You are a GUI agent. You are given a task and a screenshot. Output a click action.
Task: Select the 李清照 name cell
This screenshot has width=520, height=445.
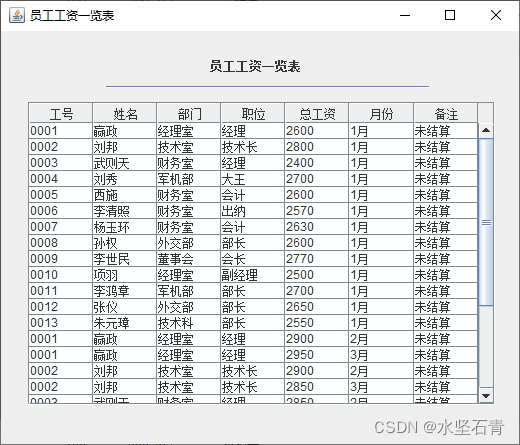point(125,211)
